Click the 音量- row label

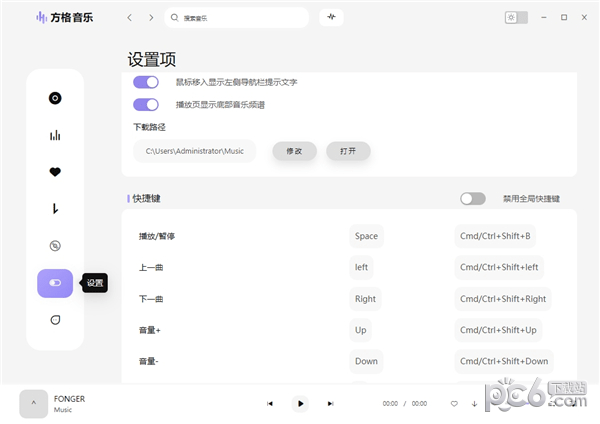click(148, 361)
